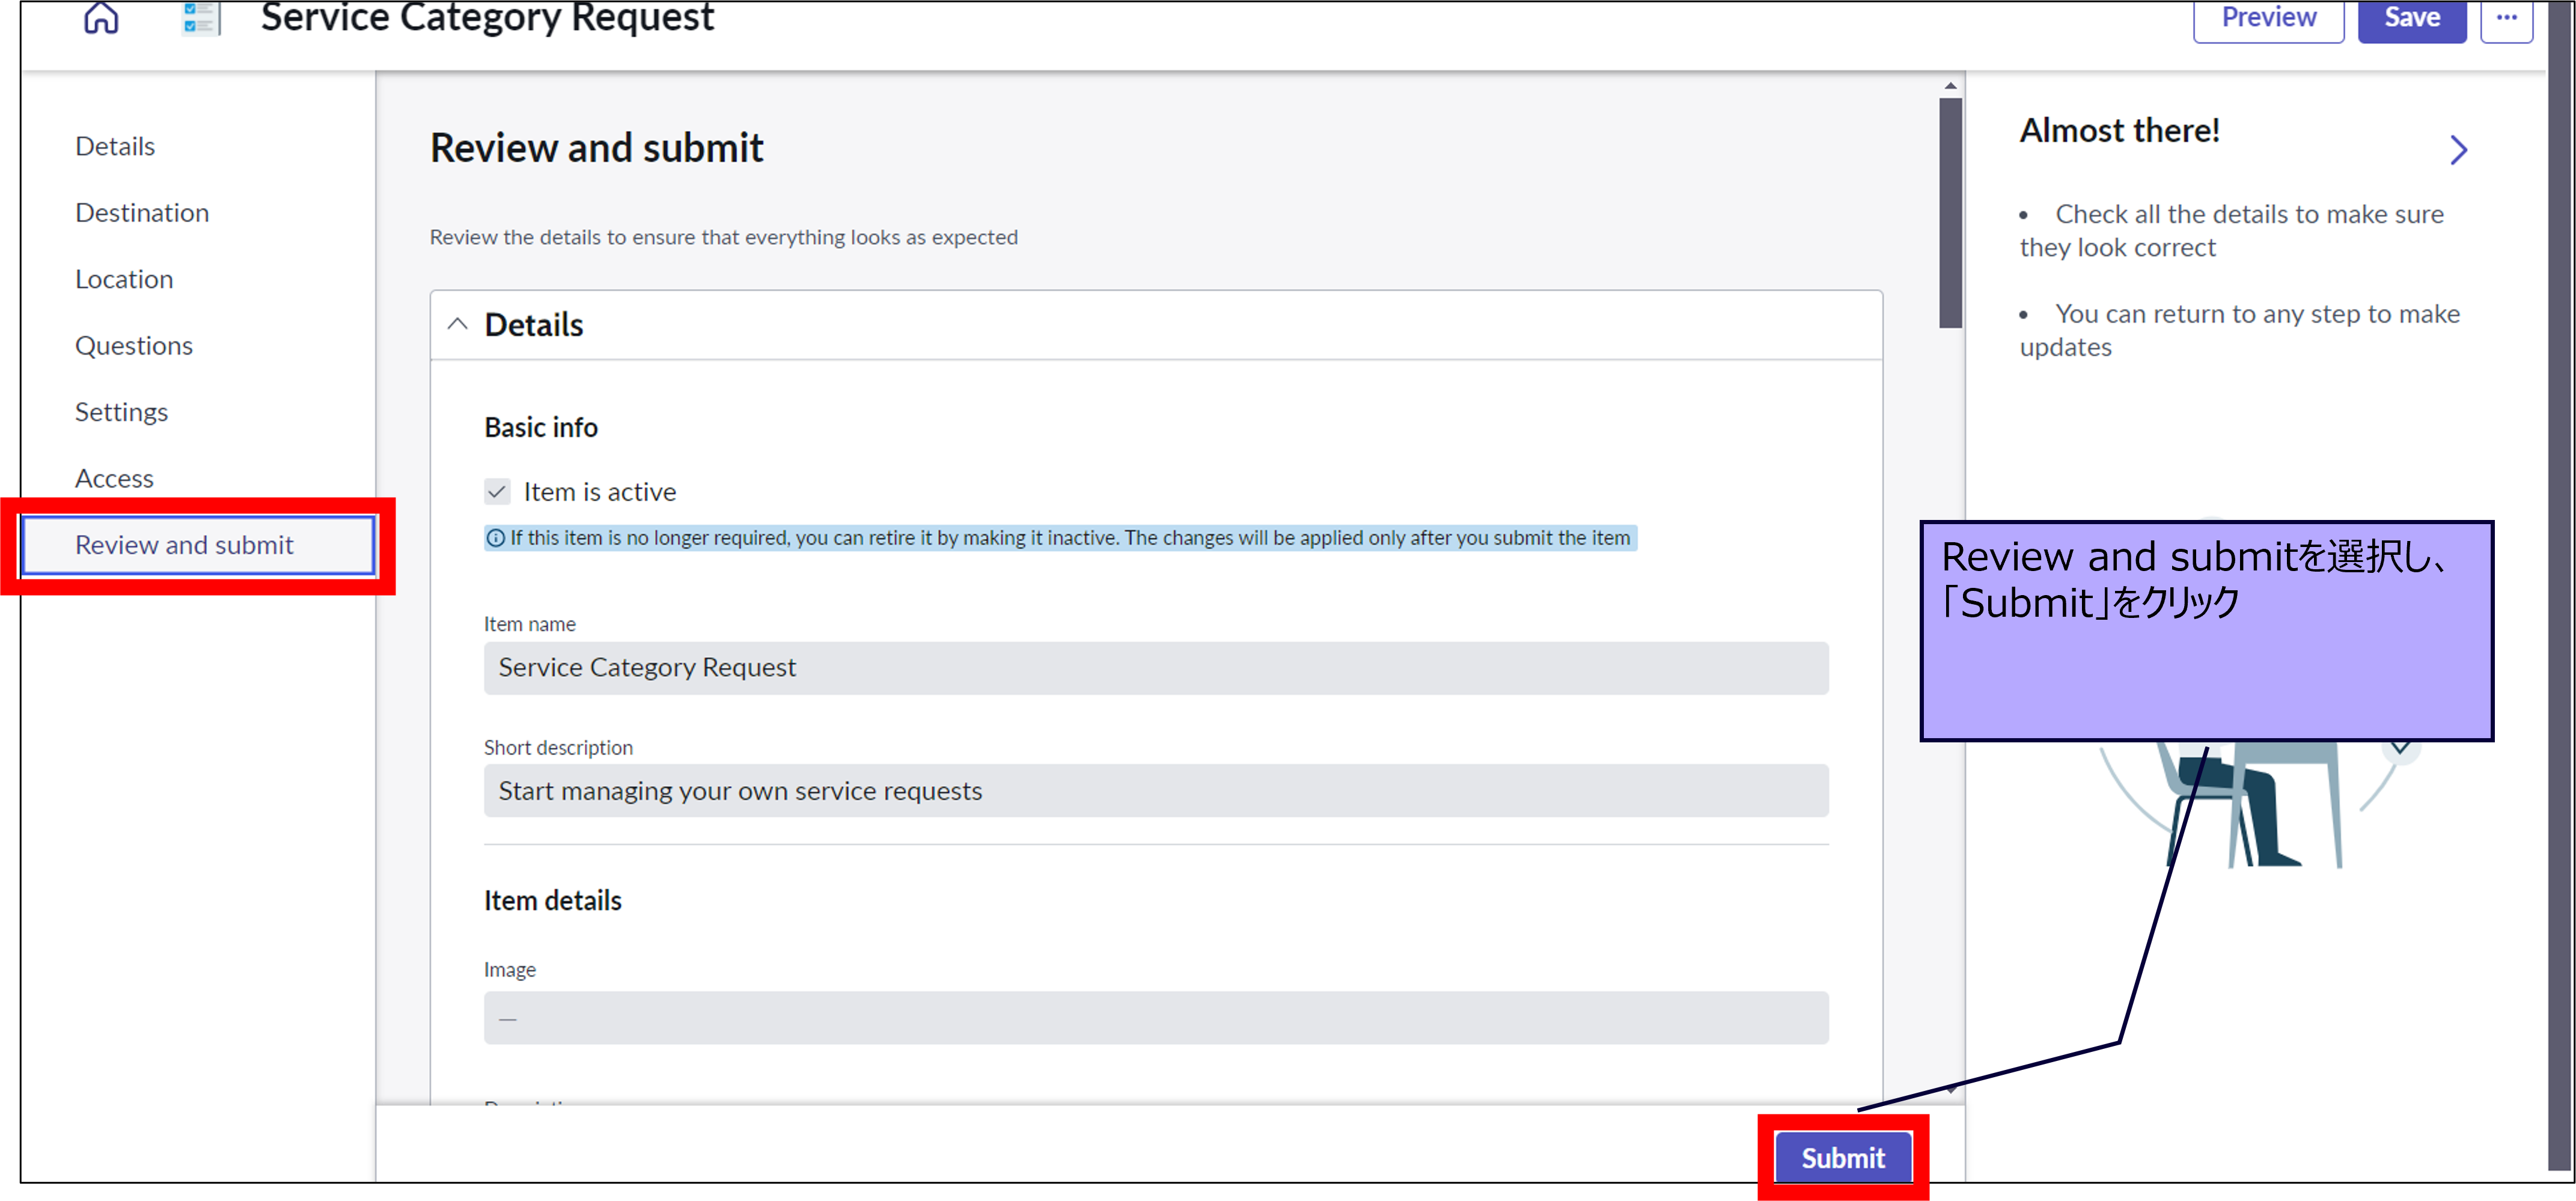
Task: Collapse the Almost there help panel
Action: click(2459, 150)
